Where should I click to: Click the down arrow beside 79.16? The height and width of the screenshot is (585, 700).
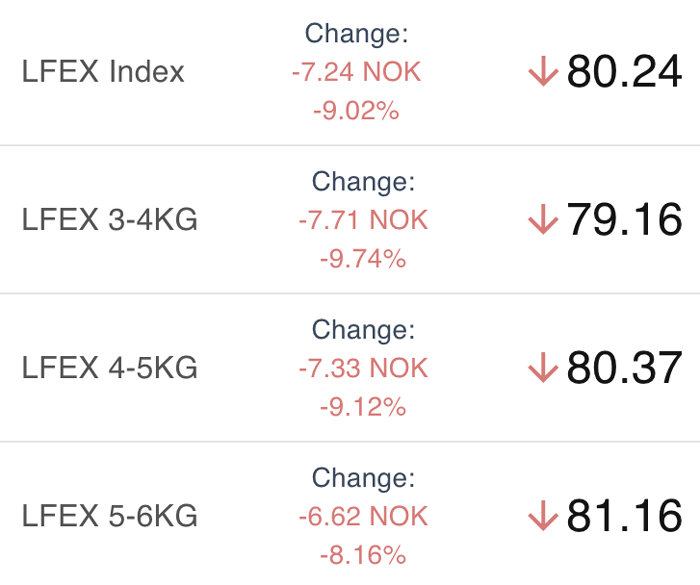pos(543,219)
